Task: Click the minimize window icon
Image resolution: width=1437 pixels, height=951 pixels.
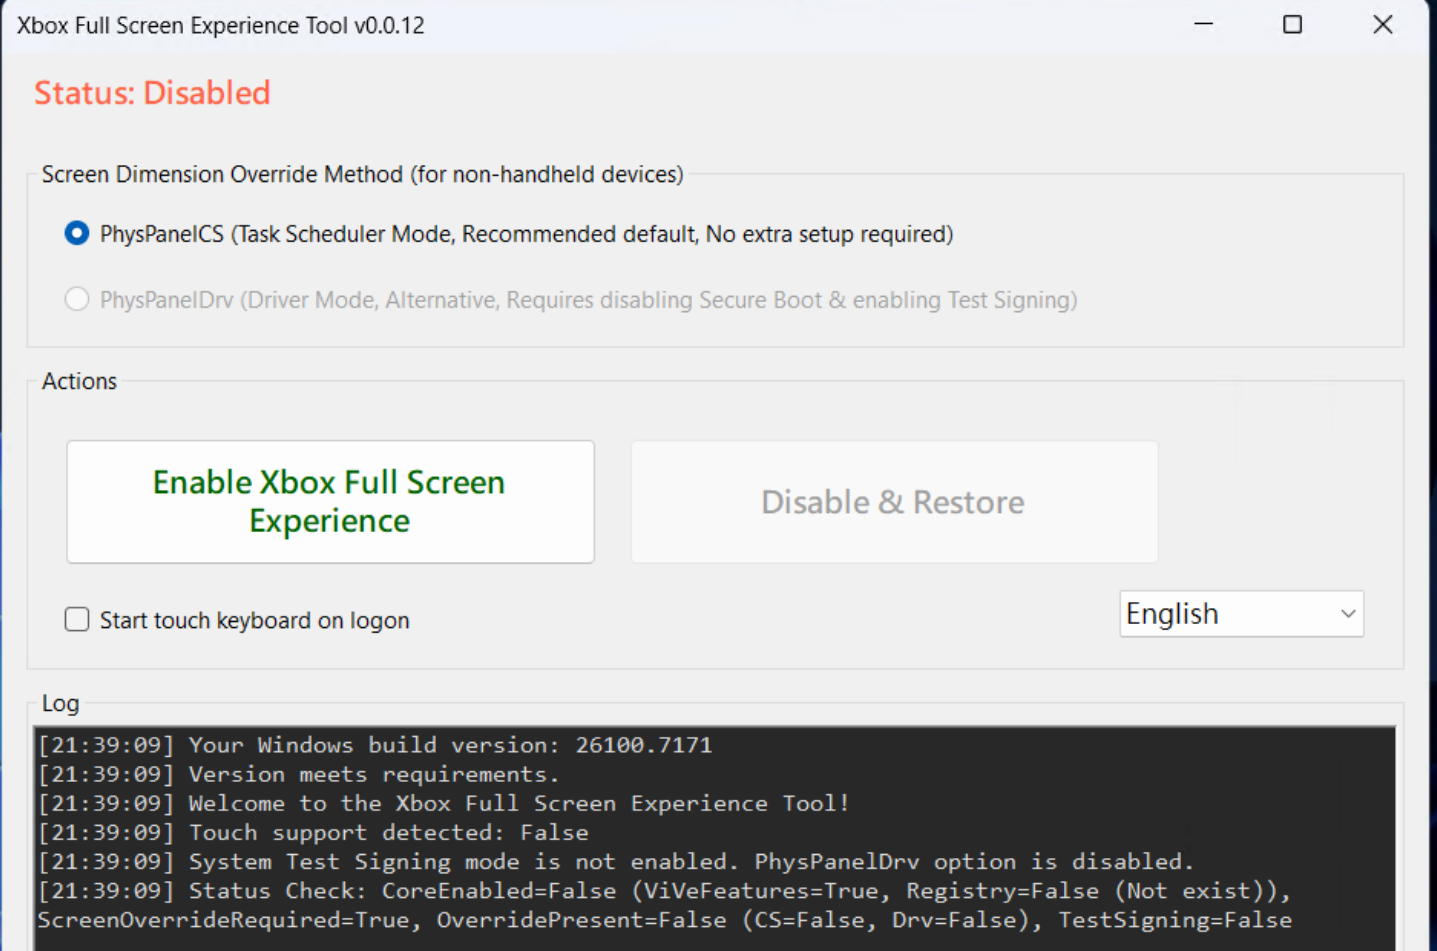Action: click(1202, 24)
